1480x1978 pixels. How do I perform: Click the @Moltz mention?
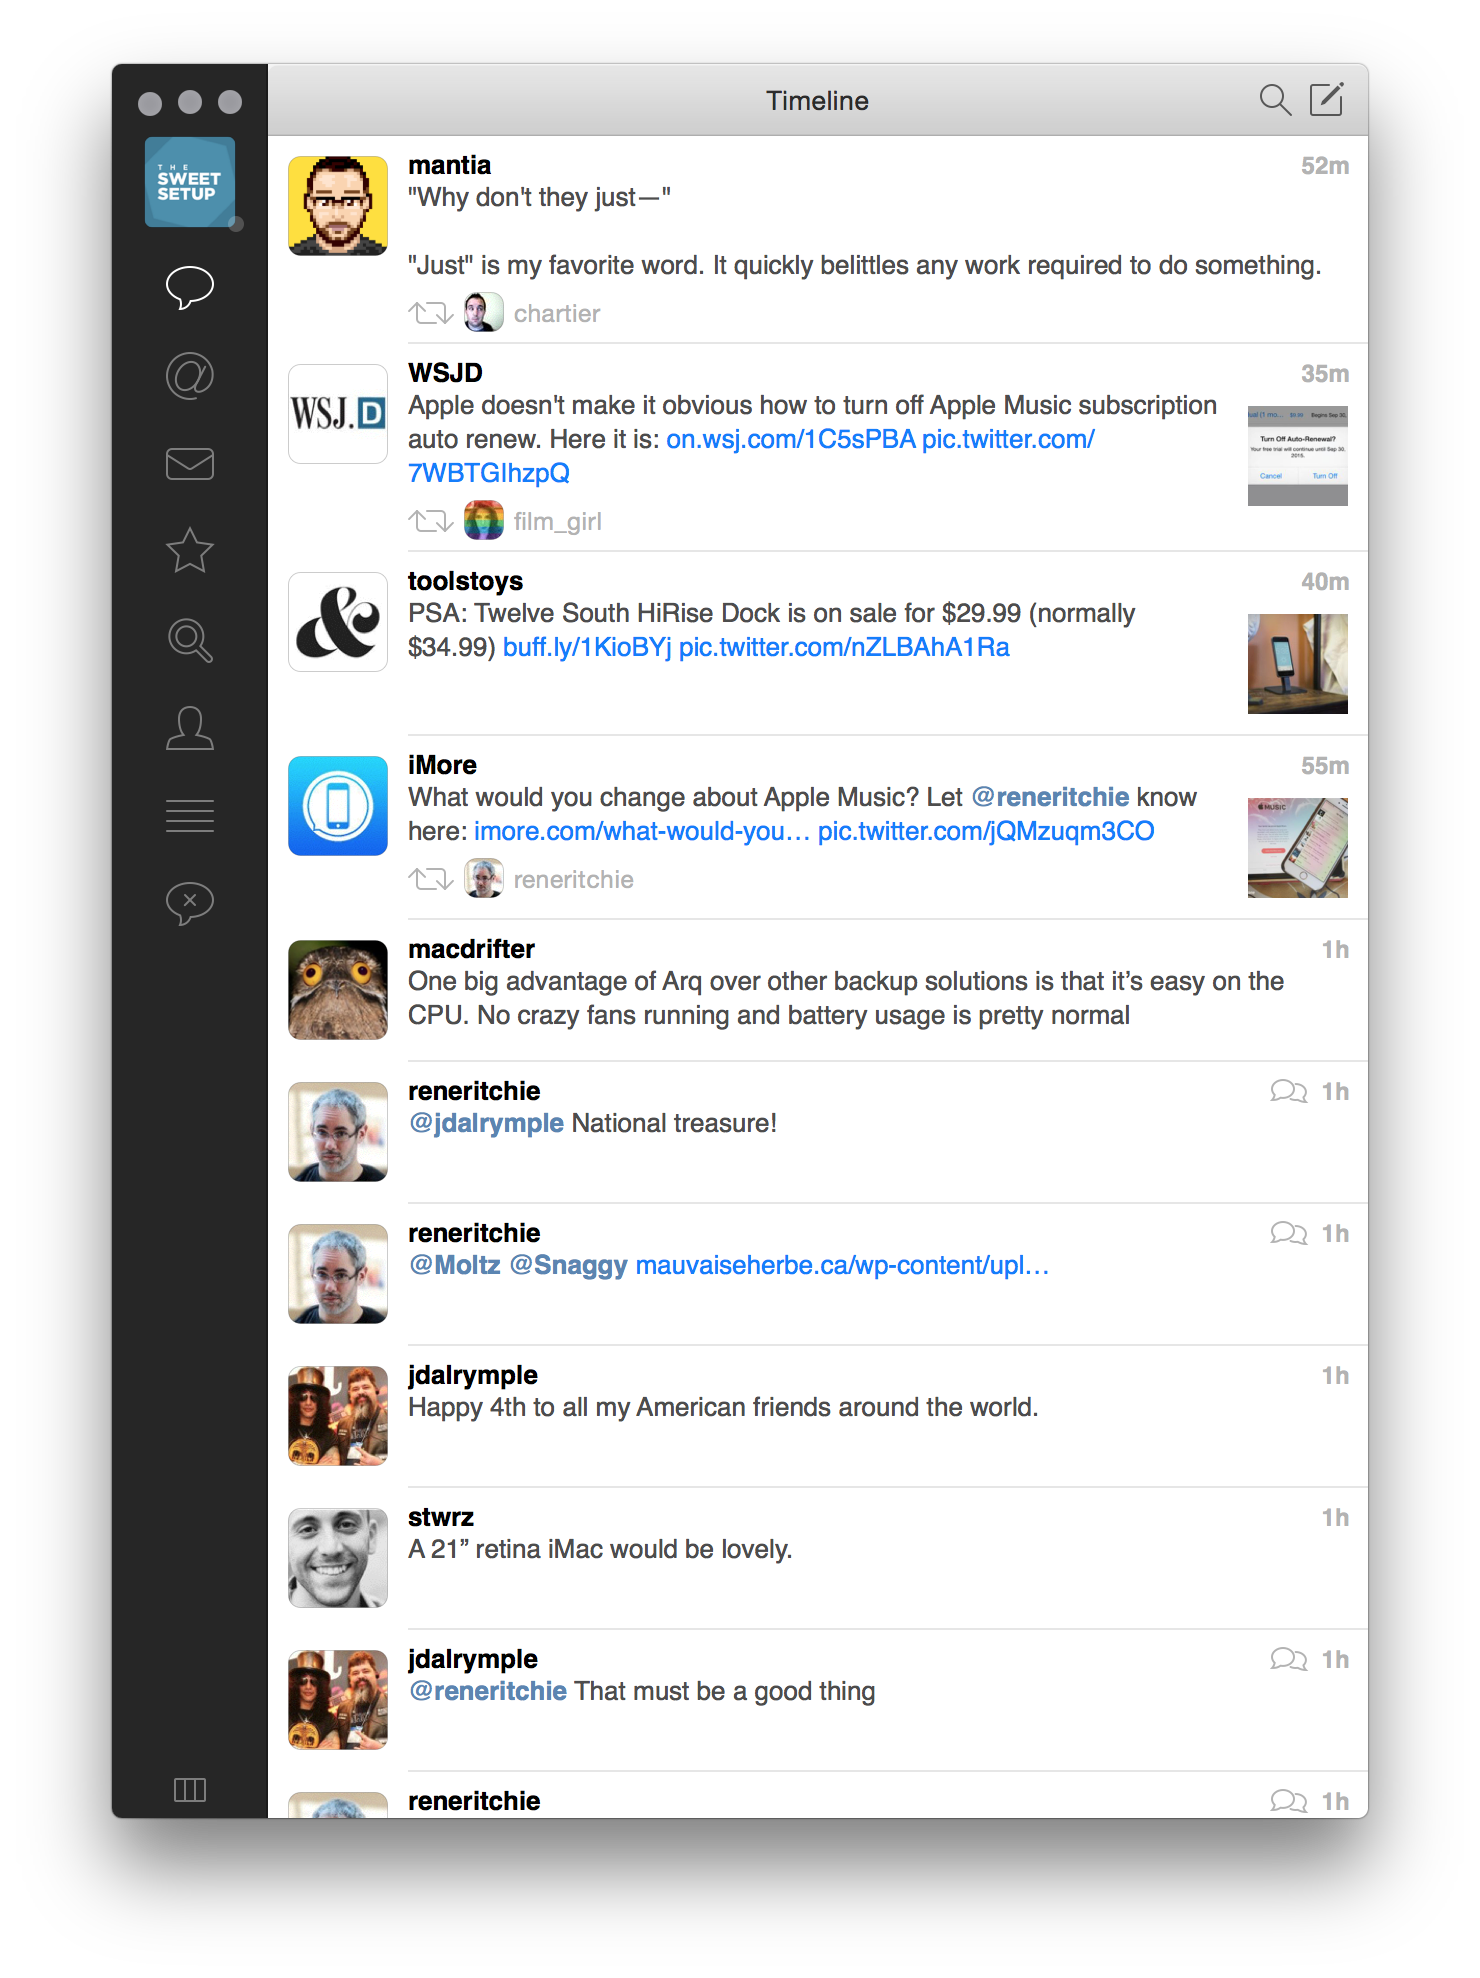[x=455, y=1266]
